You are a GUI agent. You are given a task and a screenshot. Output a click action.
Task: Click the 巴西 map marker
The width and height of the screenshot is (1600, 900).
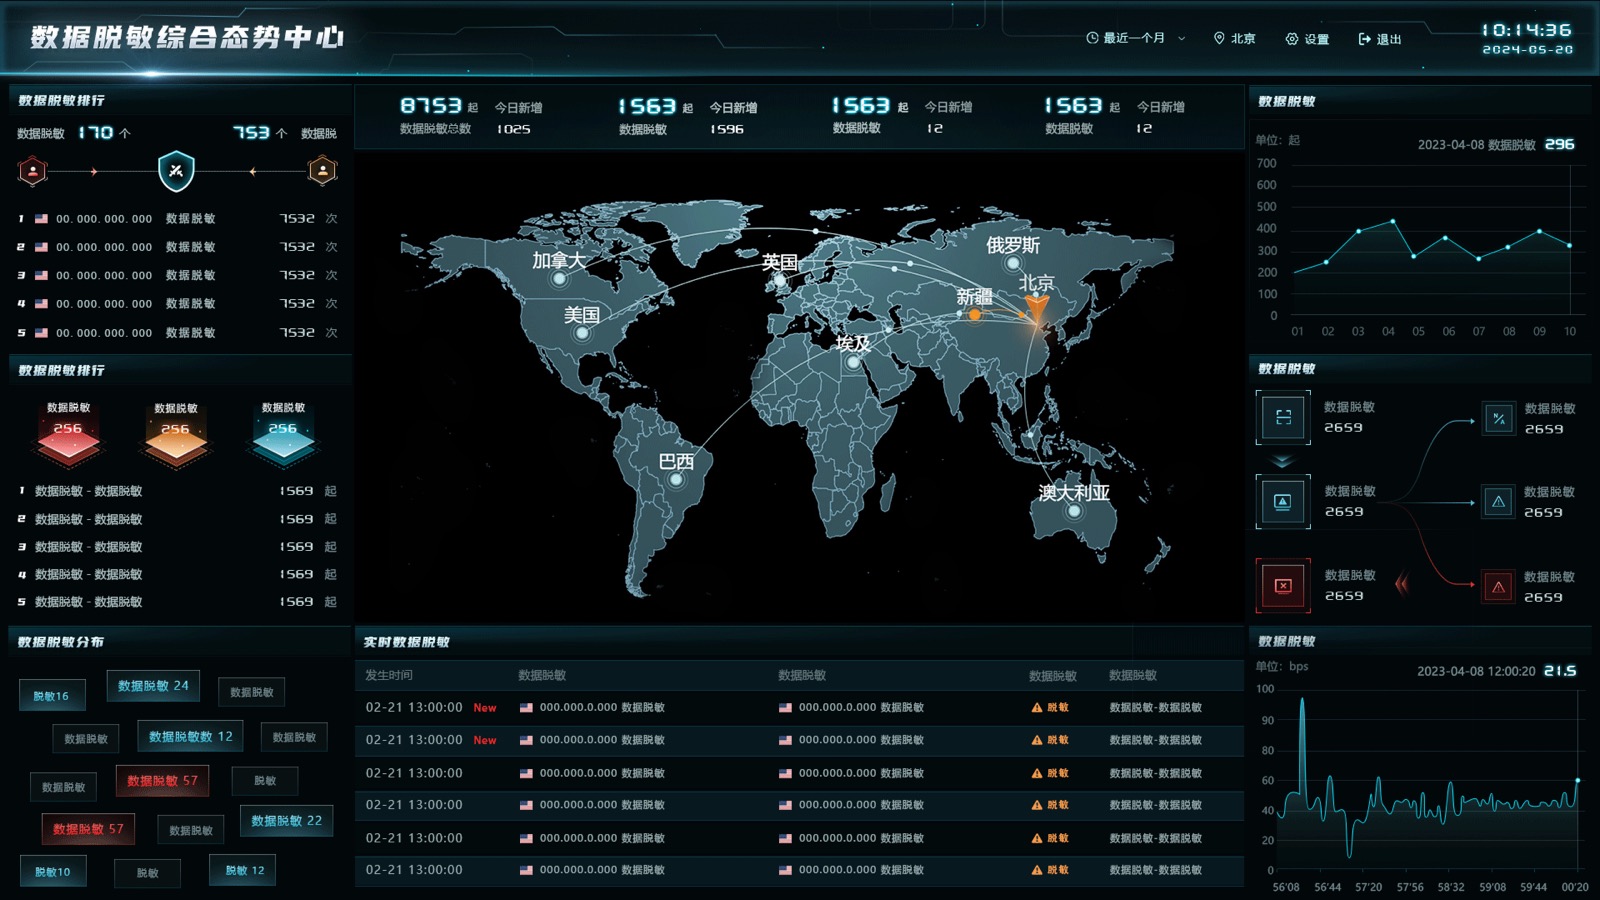(676, 480)
